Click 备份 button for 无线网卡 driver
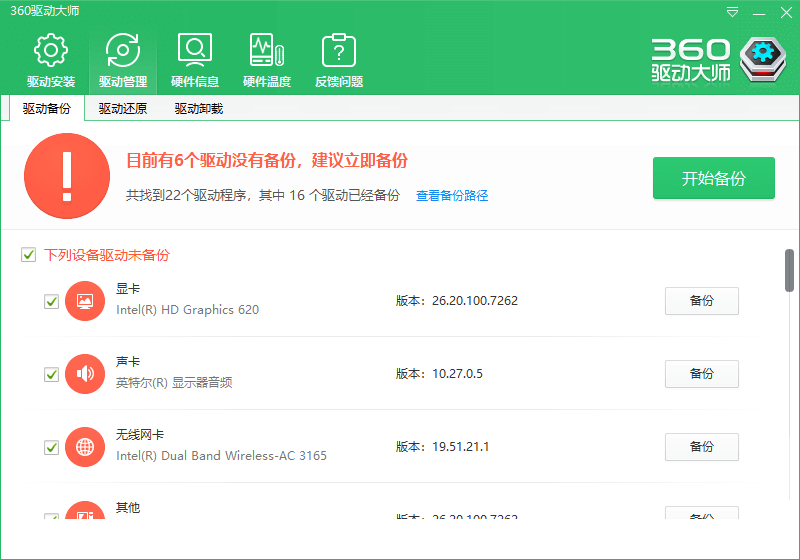 [x=702, y=447]
